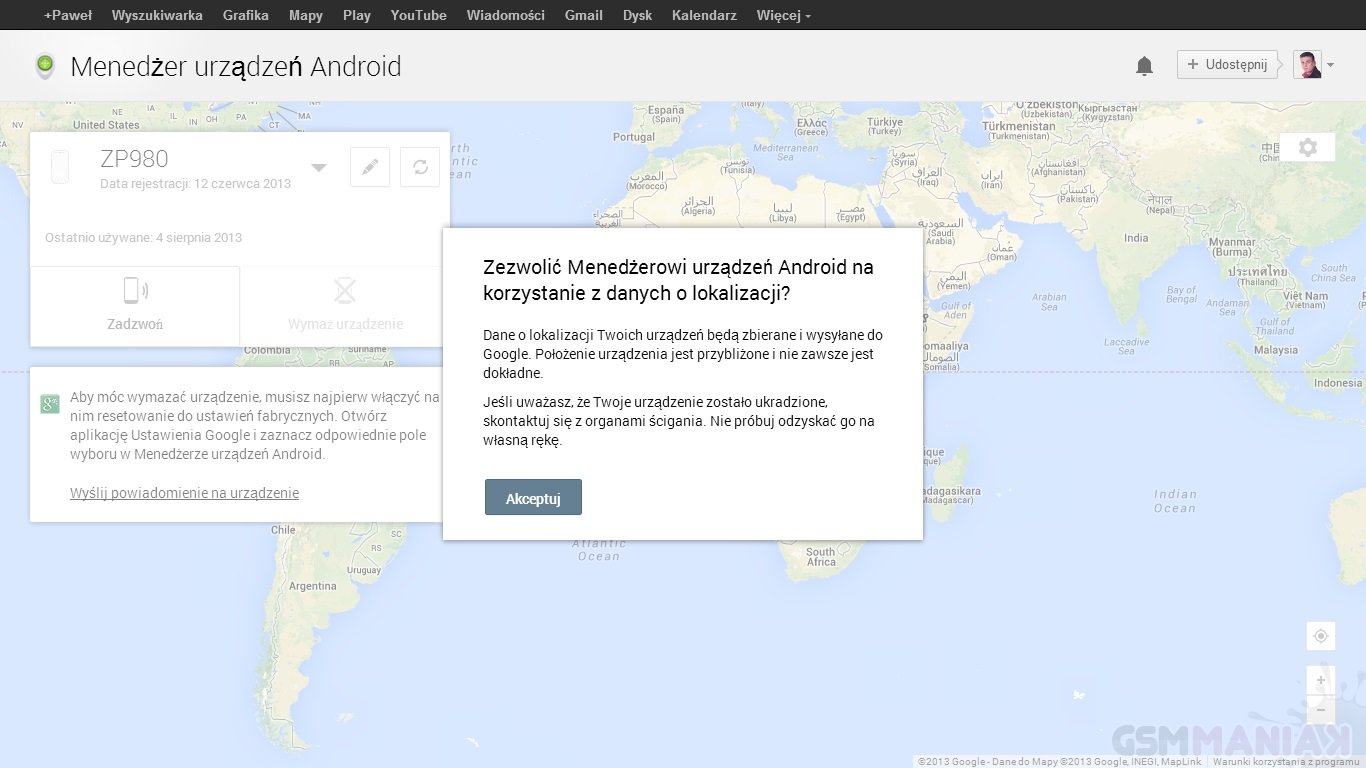Expand account menu next to profile photo

pyautogui.click(x=1330, y=66)
